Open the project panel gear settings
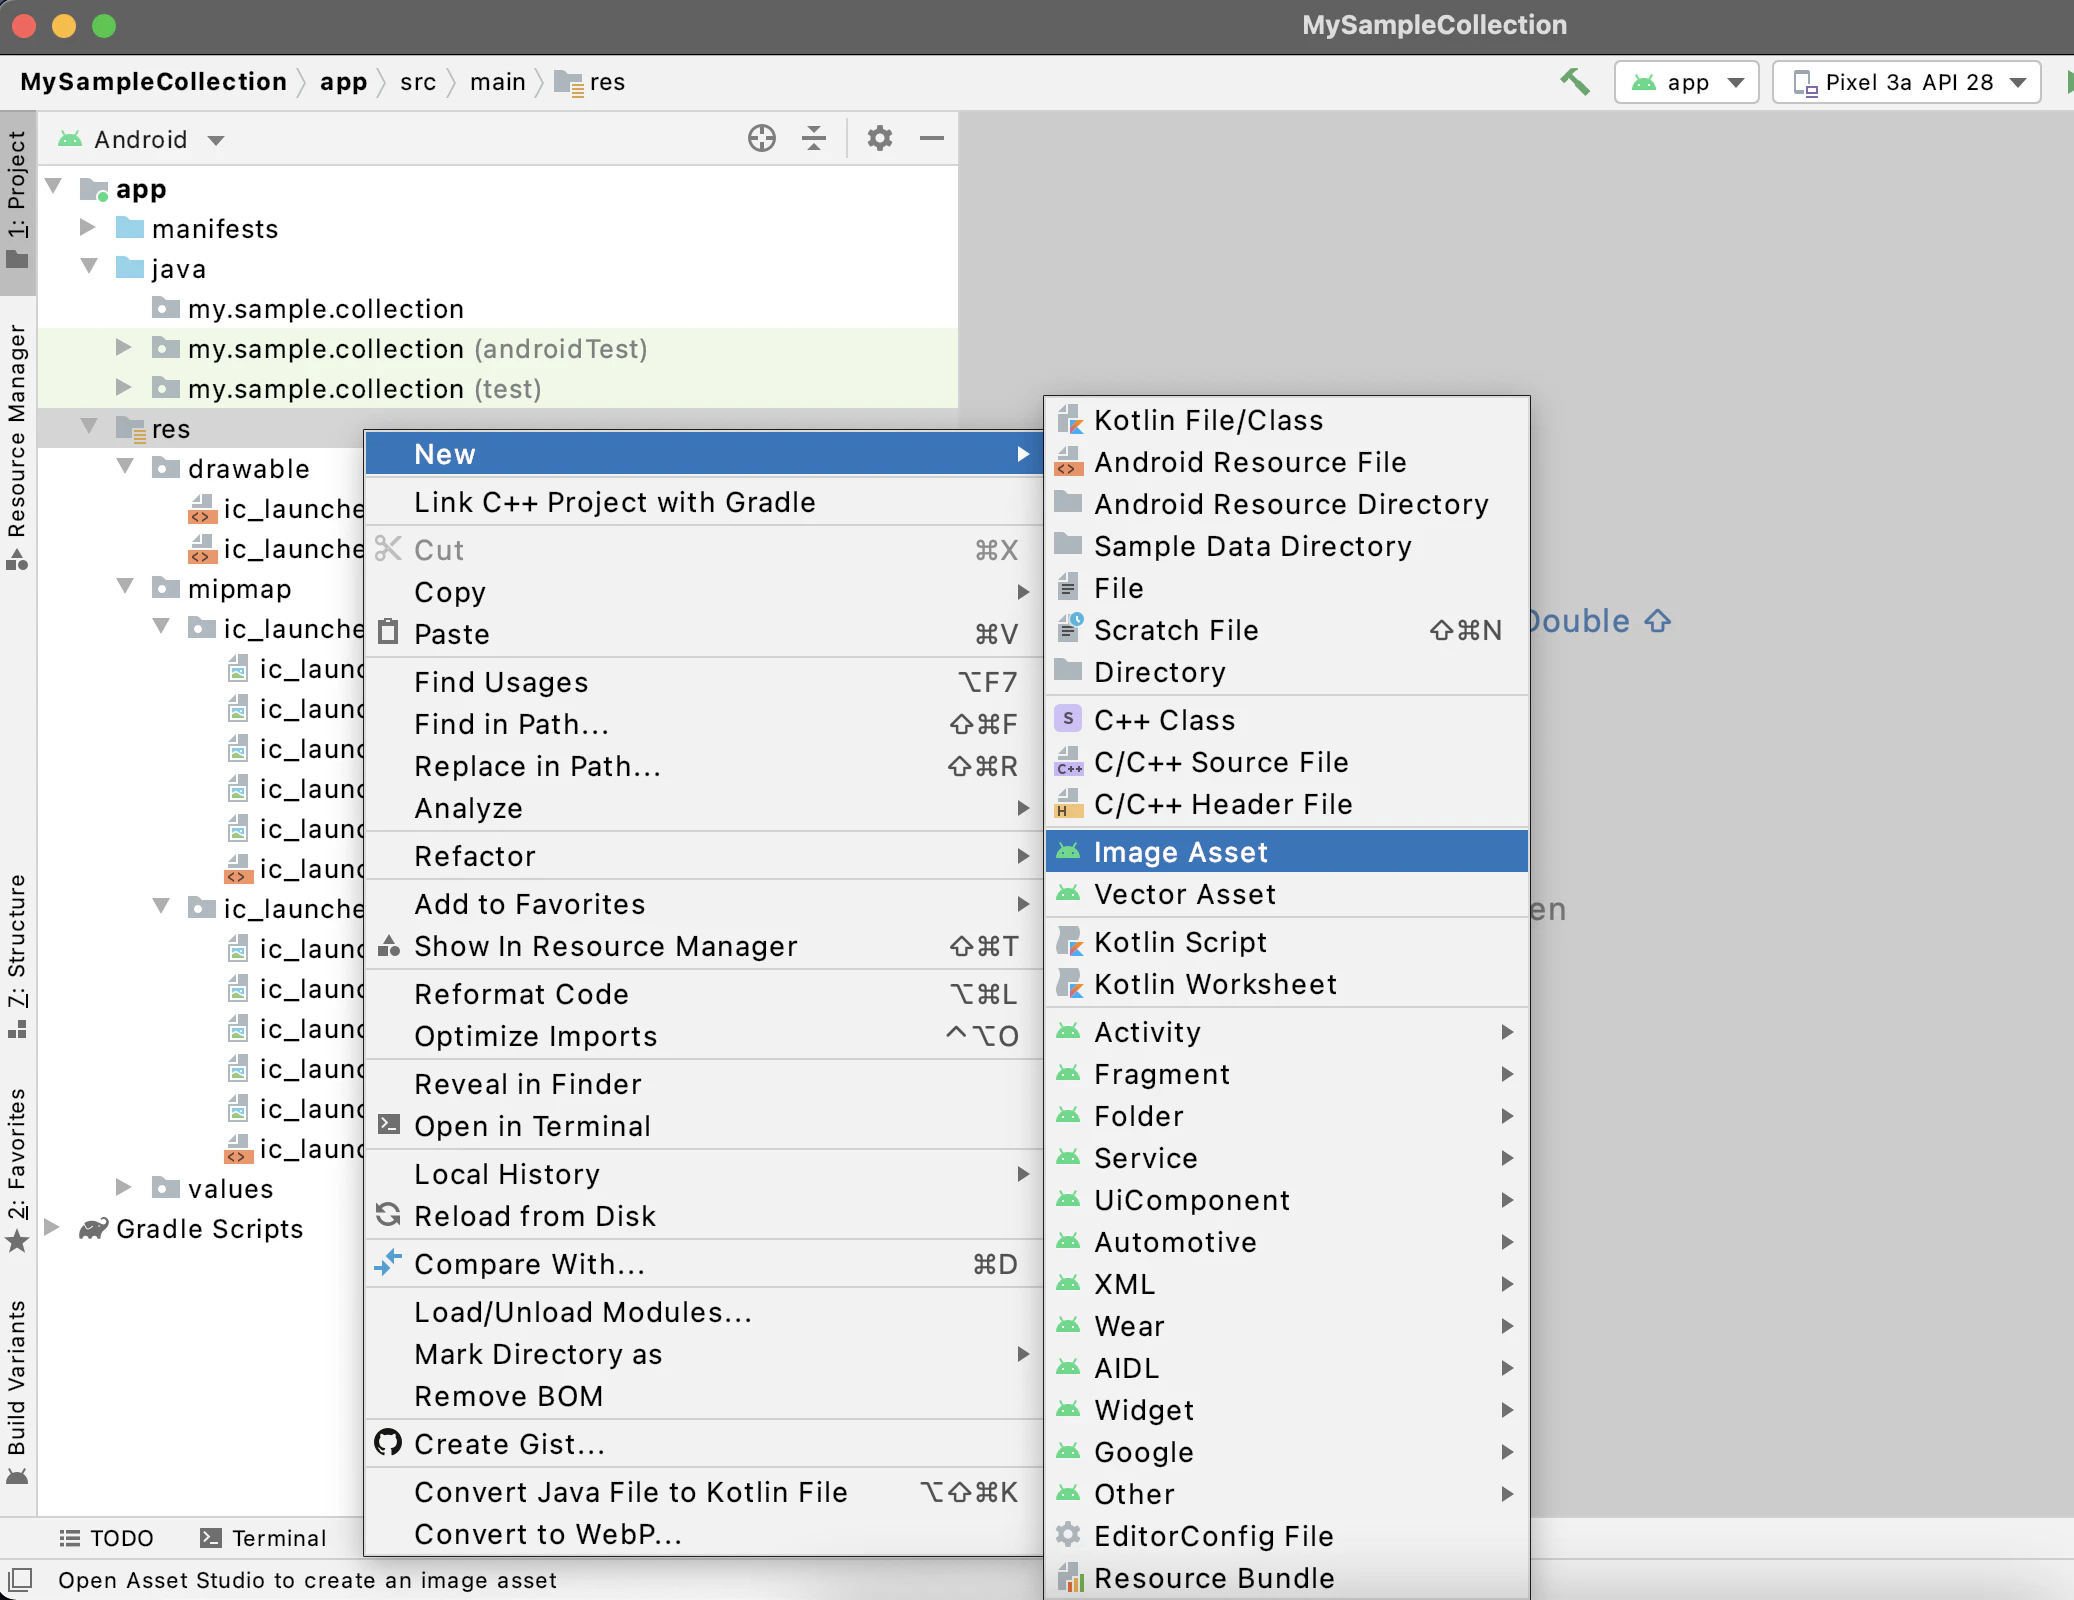 [x=880, y=138]
